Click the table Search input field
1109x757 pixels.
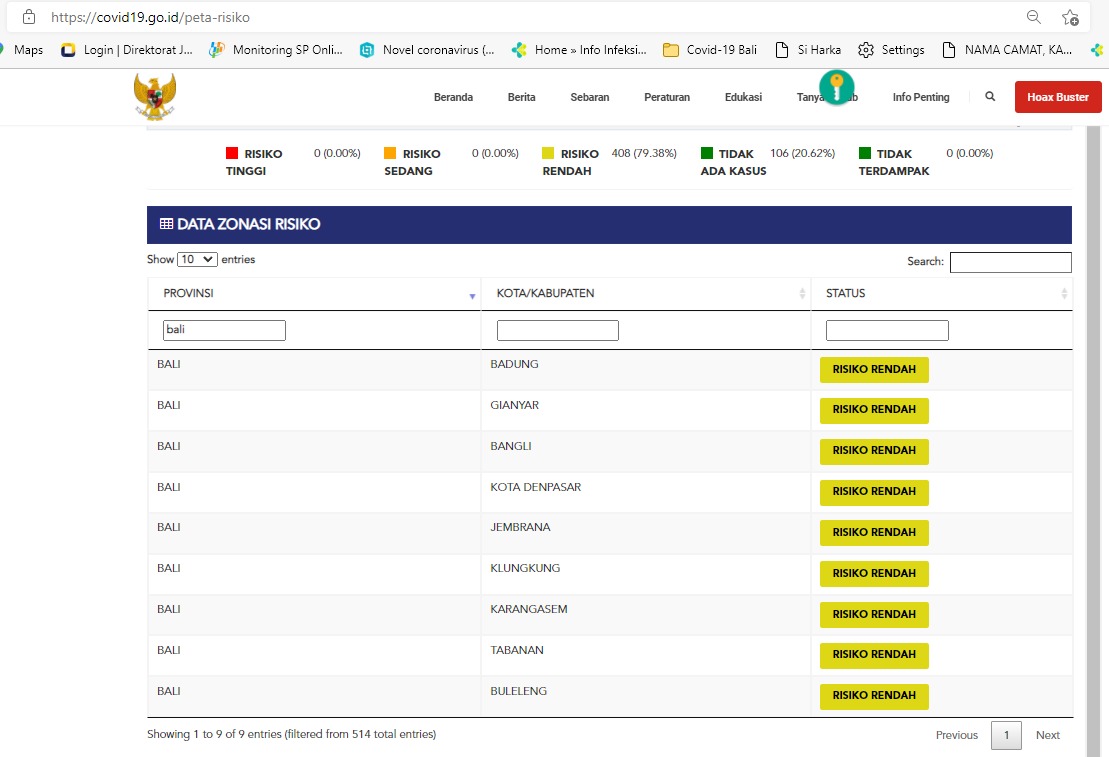pyautogui.click(x=1010, y=262)
